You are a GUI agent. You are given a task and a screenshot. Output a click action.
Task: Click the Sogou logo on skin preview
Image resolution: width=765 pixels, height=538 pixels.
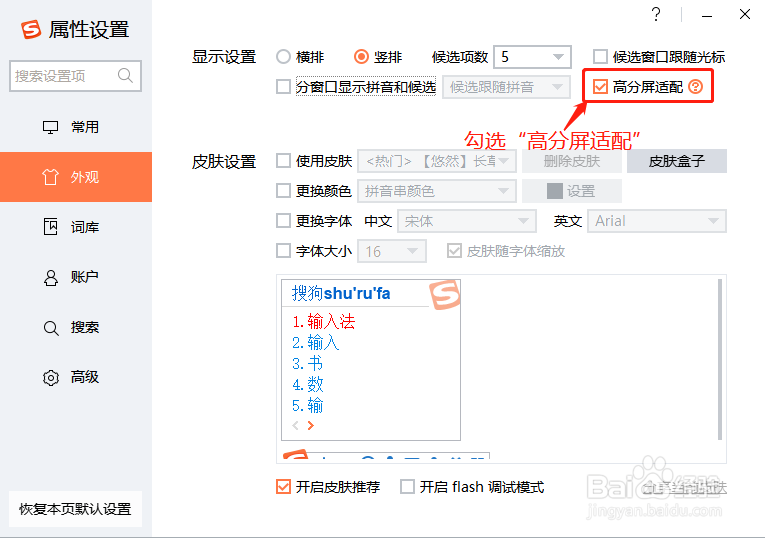(x=444, y=295)
